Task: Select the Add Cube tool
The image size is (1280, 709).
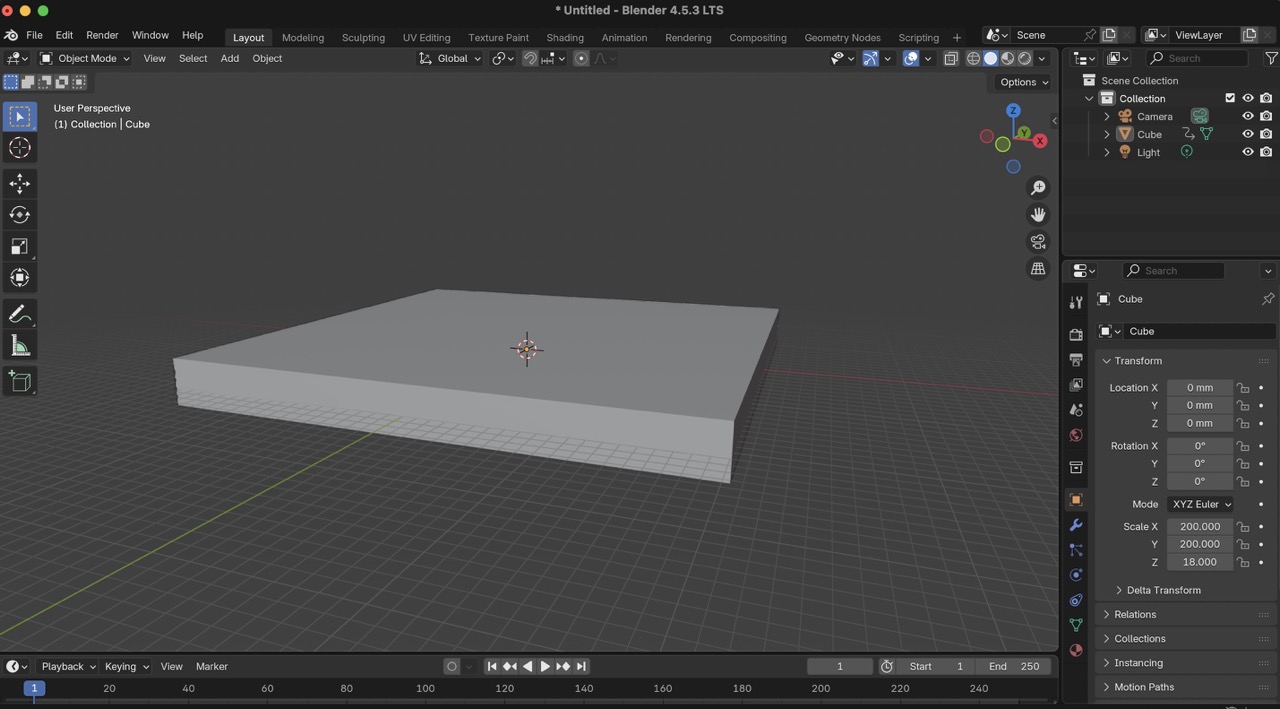Action: coord(20,381)
